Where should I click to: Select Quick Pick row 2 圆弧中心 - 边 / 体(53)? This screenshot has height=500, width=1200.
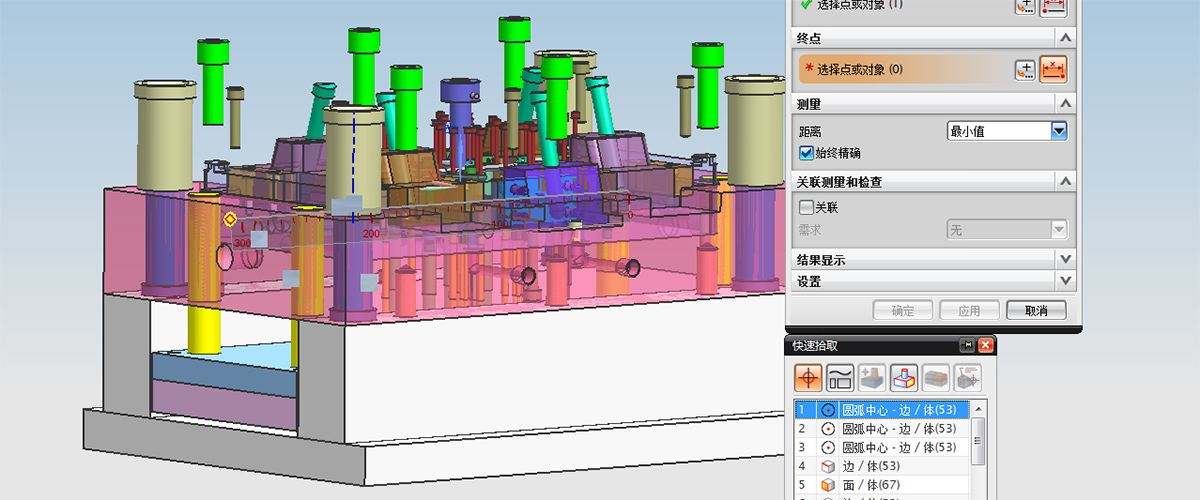(x=882, y=428)
